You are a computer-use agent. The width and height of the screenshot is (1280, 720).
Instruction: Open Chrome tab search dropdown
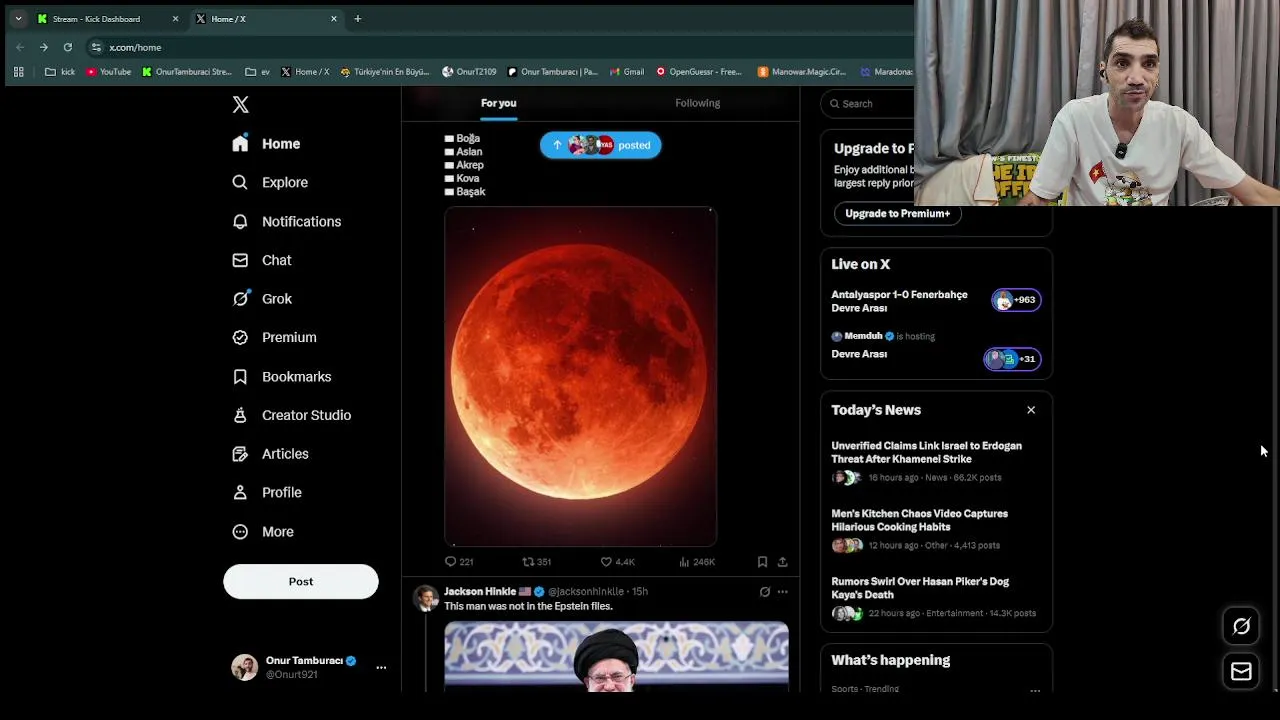[18, 19]
